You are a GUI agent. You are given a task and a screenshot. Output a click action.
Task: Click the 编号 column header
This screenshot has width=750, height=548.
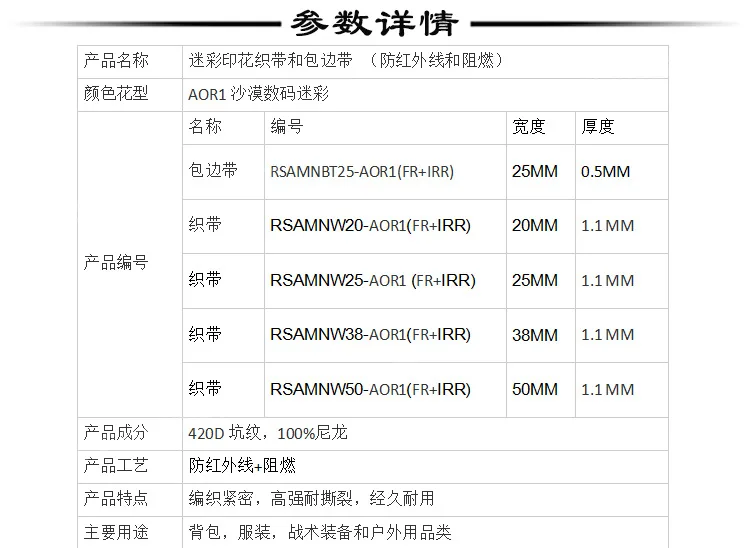coord(287,127)
